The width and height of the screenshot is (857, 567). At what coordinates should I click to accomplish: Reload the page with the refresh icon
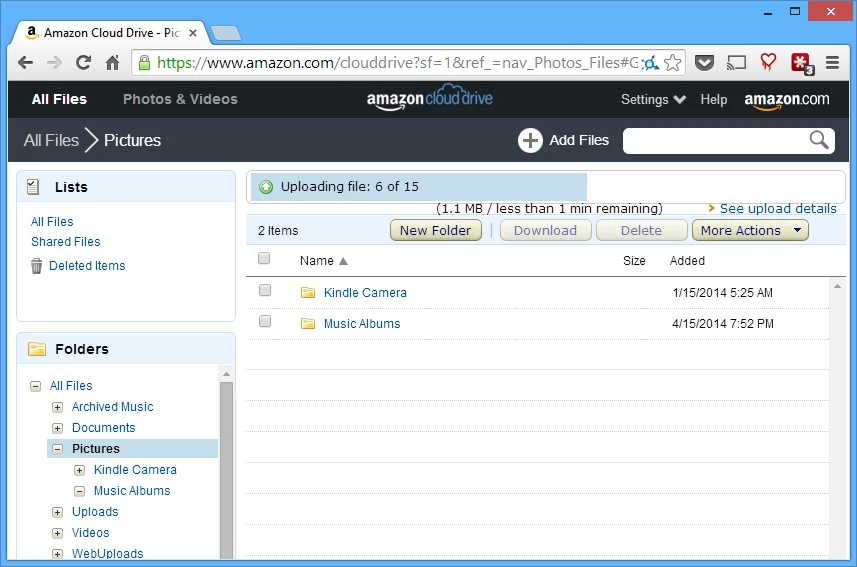click(x=83, y=63)
